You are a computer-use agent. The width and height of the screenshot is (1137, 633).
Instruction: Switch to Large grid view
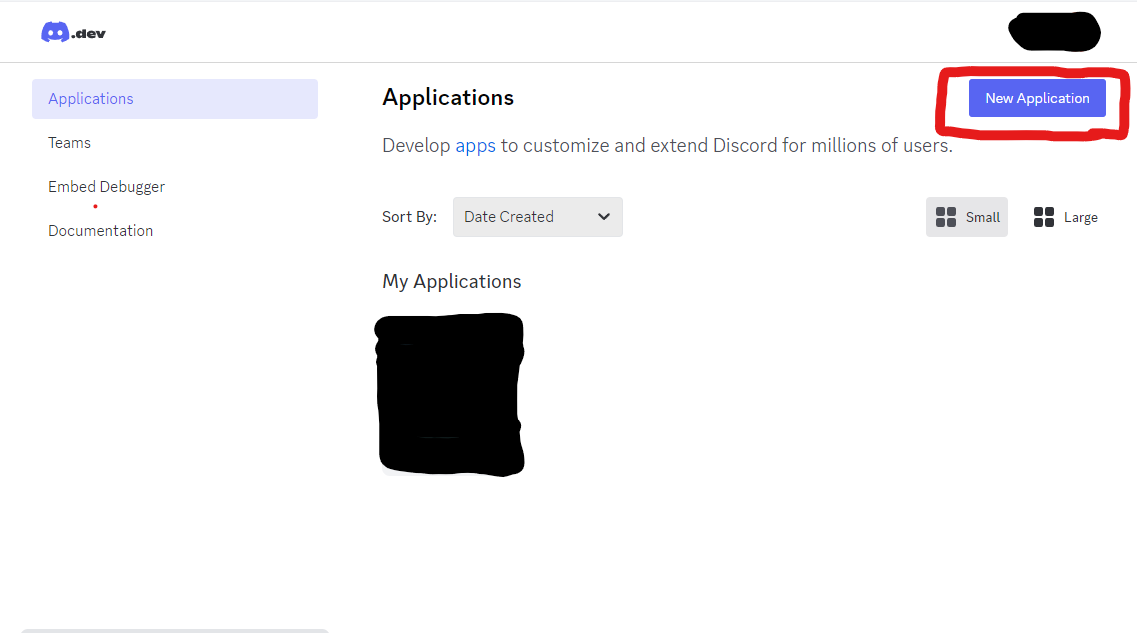[x=1065, y=217]
